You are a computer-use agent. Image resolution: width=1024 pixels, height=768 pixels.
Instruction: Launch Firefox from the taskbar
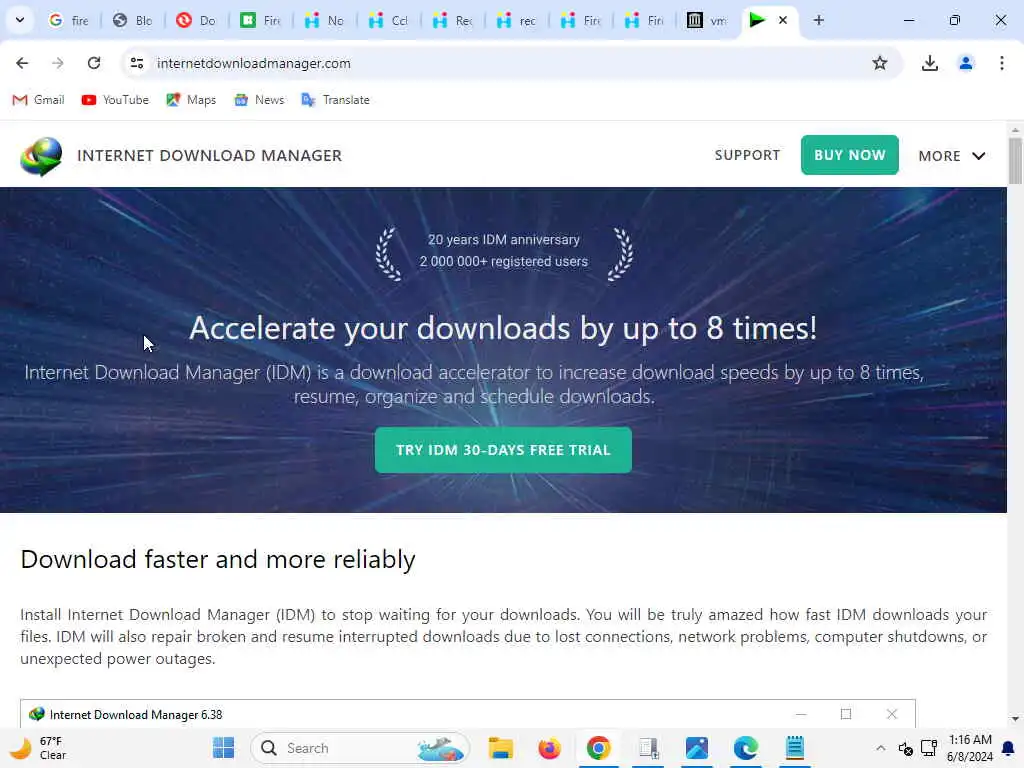[x=549, y=748]
